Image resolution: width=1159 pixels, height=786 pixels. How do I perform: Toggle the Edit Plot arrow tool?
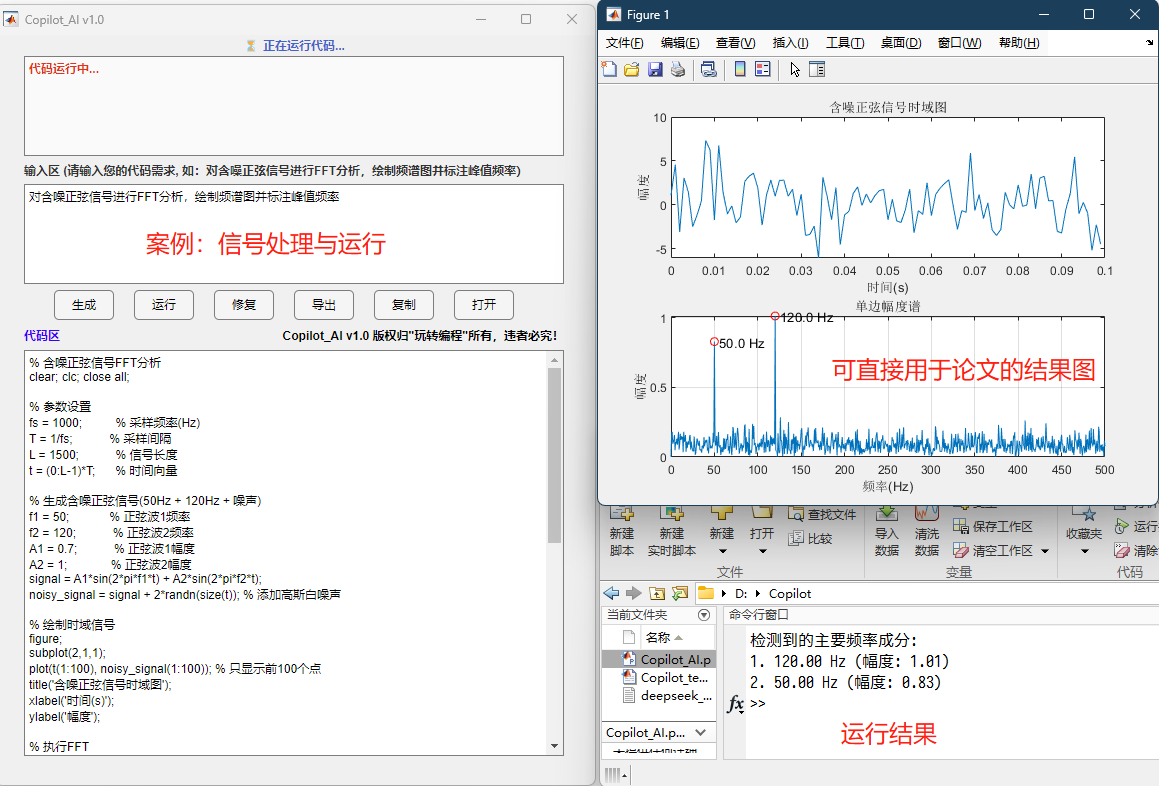point(795,69)
